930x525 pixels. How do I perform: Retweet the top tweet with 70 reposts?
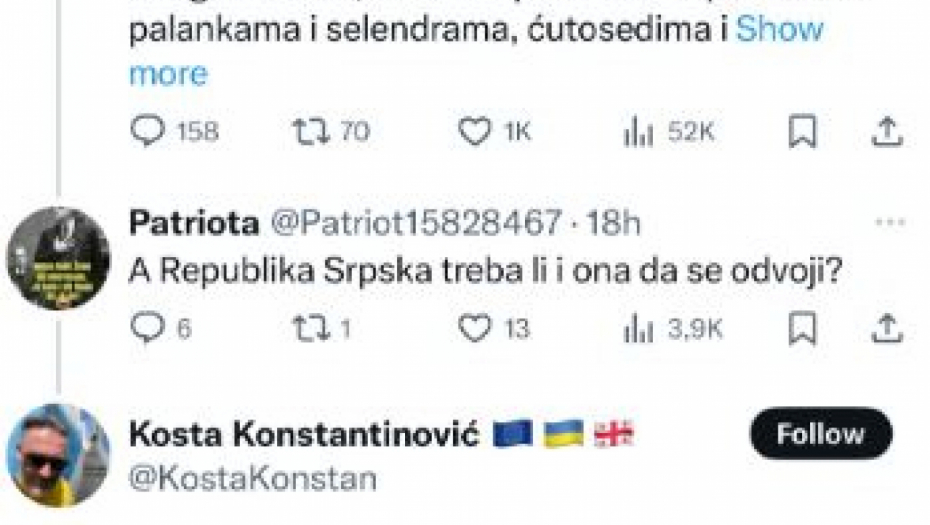coord(307,132)
